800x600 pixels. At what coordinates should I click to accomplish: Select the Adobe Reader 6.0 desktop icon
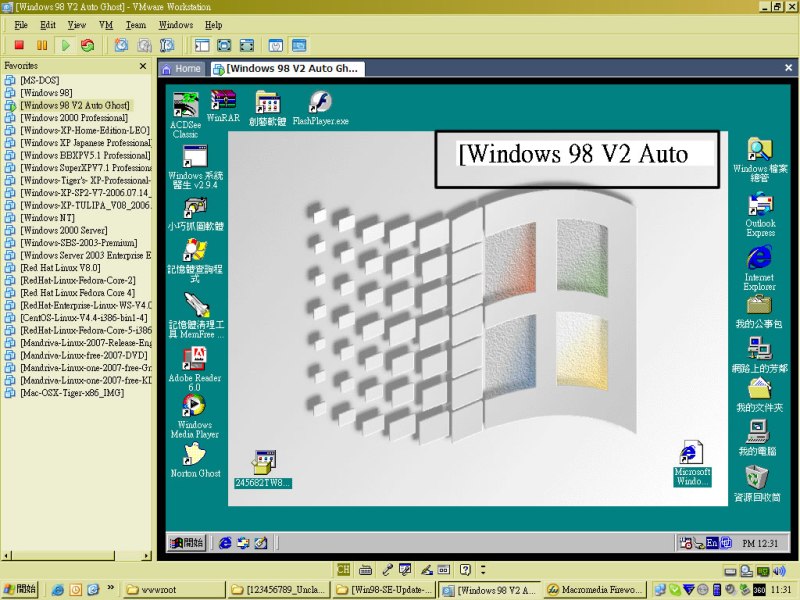click(x=194, y=369)
